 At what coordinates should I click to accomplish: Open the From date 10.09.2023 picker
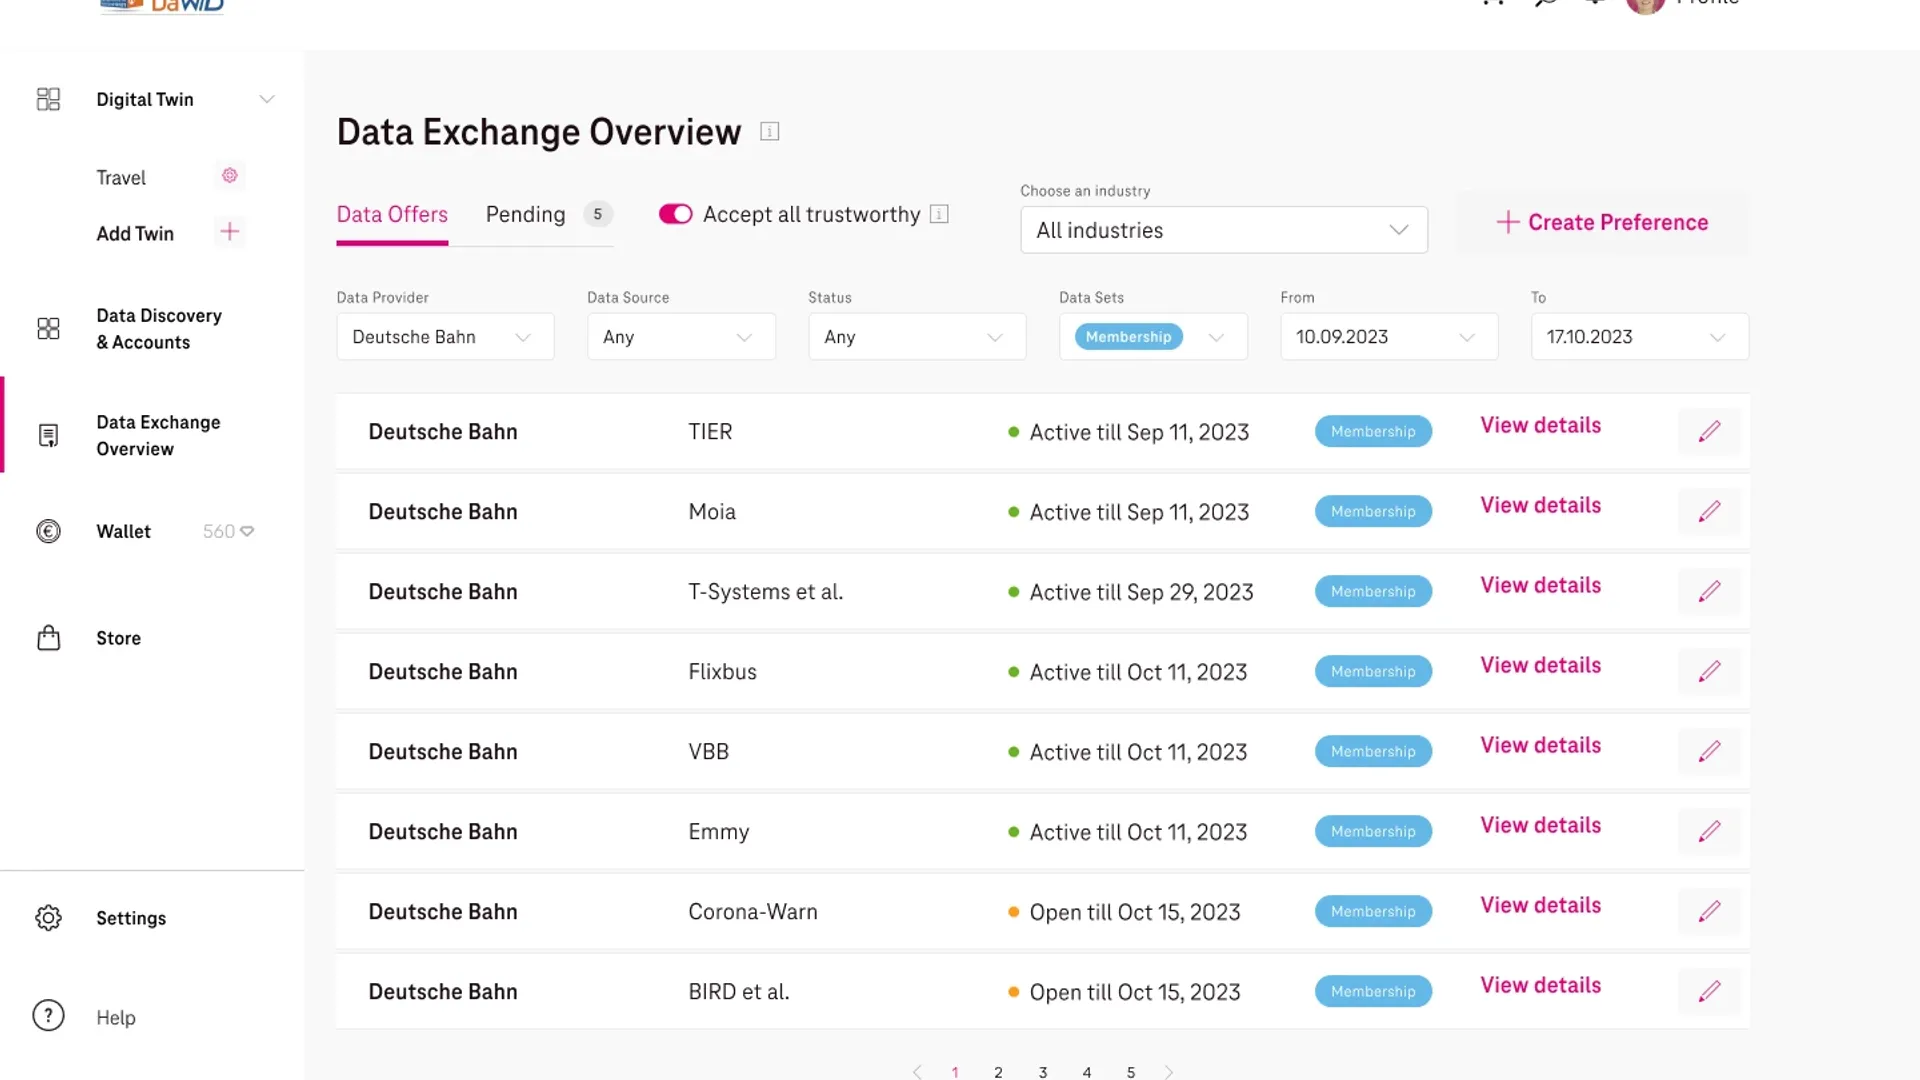pos(1388,337)
